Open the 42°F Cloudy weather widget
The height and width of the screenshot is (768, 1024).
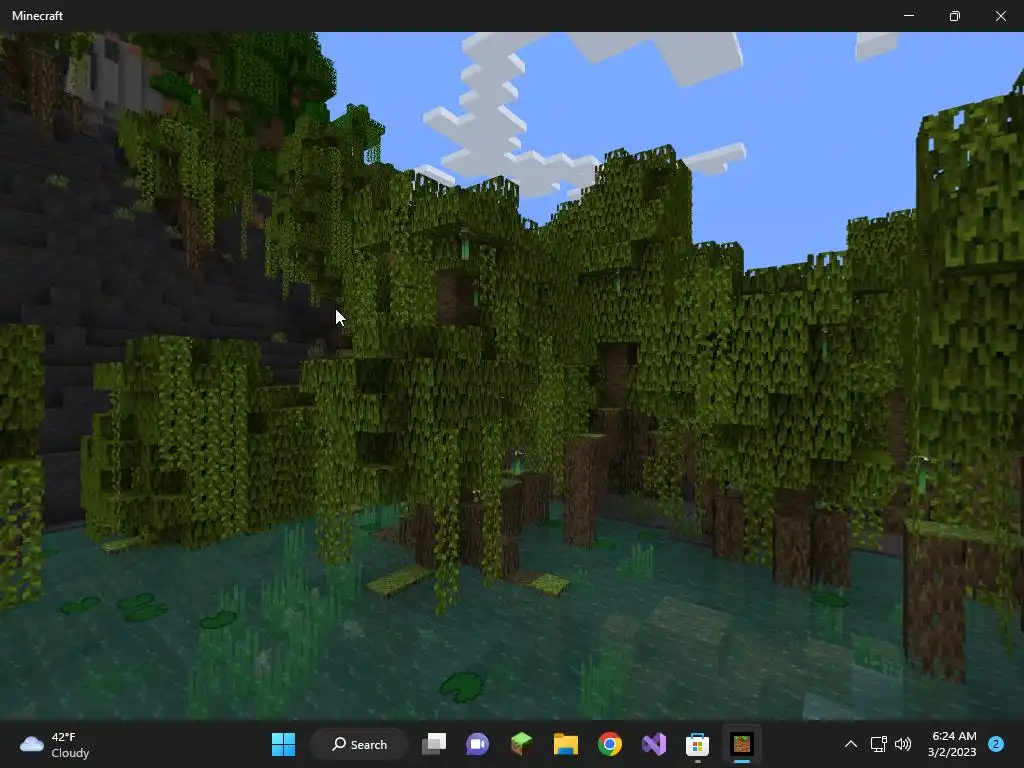click(x=55, y=744)
